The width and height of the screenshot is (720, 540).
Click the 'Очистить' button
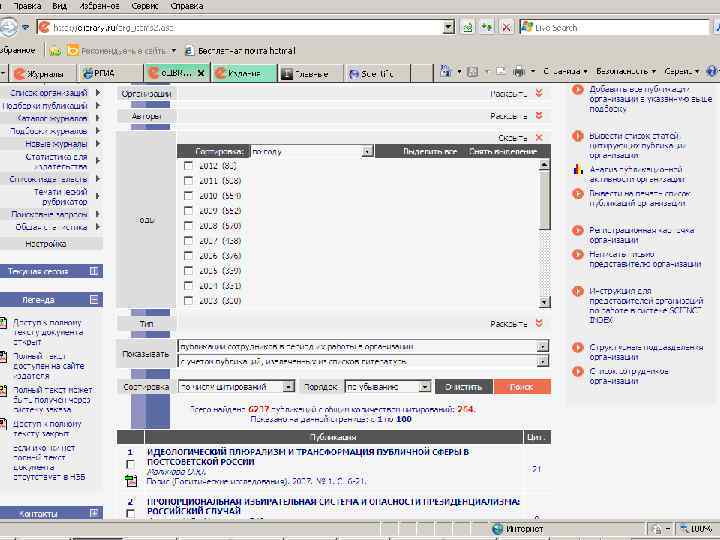click(463, 387)
